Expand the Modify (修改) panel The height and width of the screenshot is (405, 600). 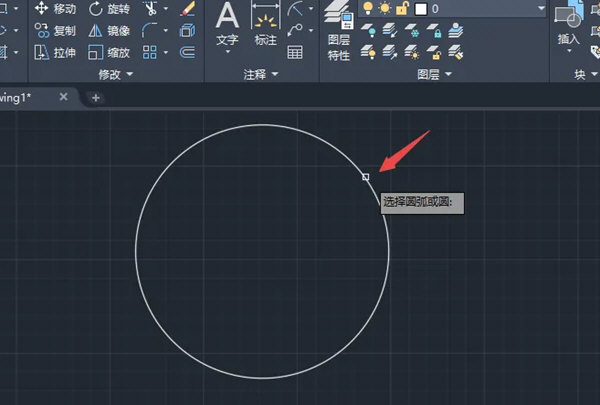[x=116, y=74]
